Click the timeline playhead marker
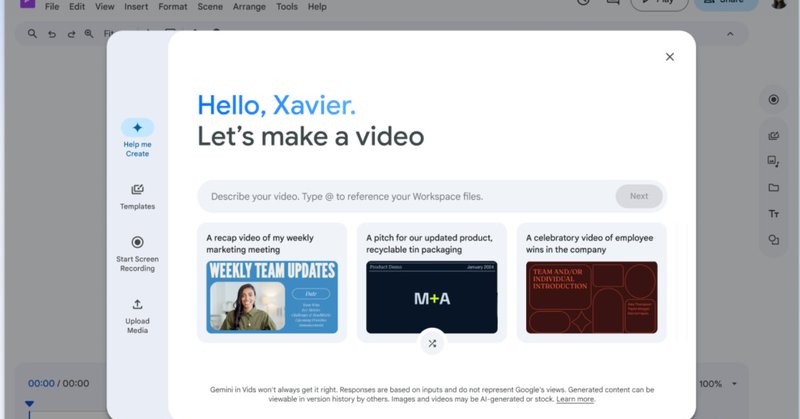 click(30, 404)
